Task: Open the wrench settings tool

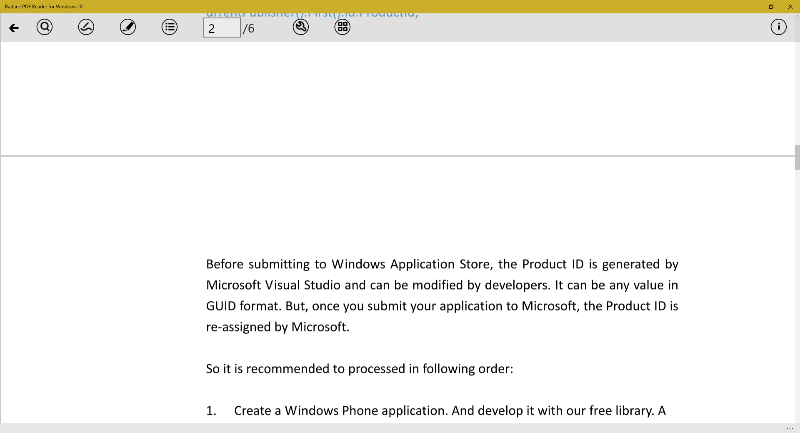Action: [x=300, y=28]
